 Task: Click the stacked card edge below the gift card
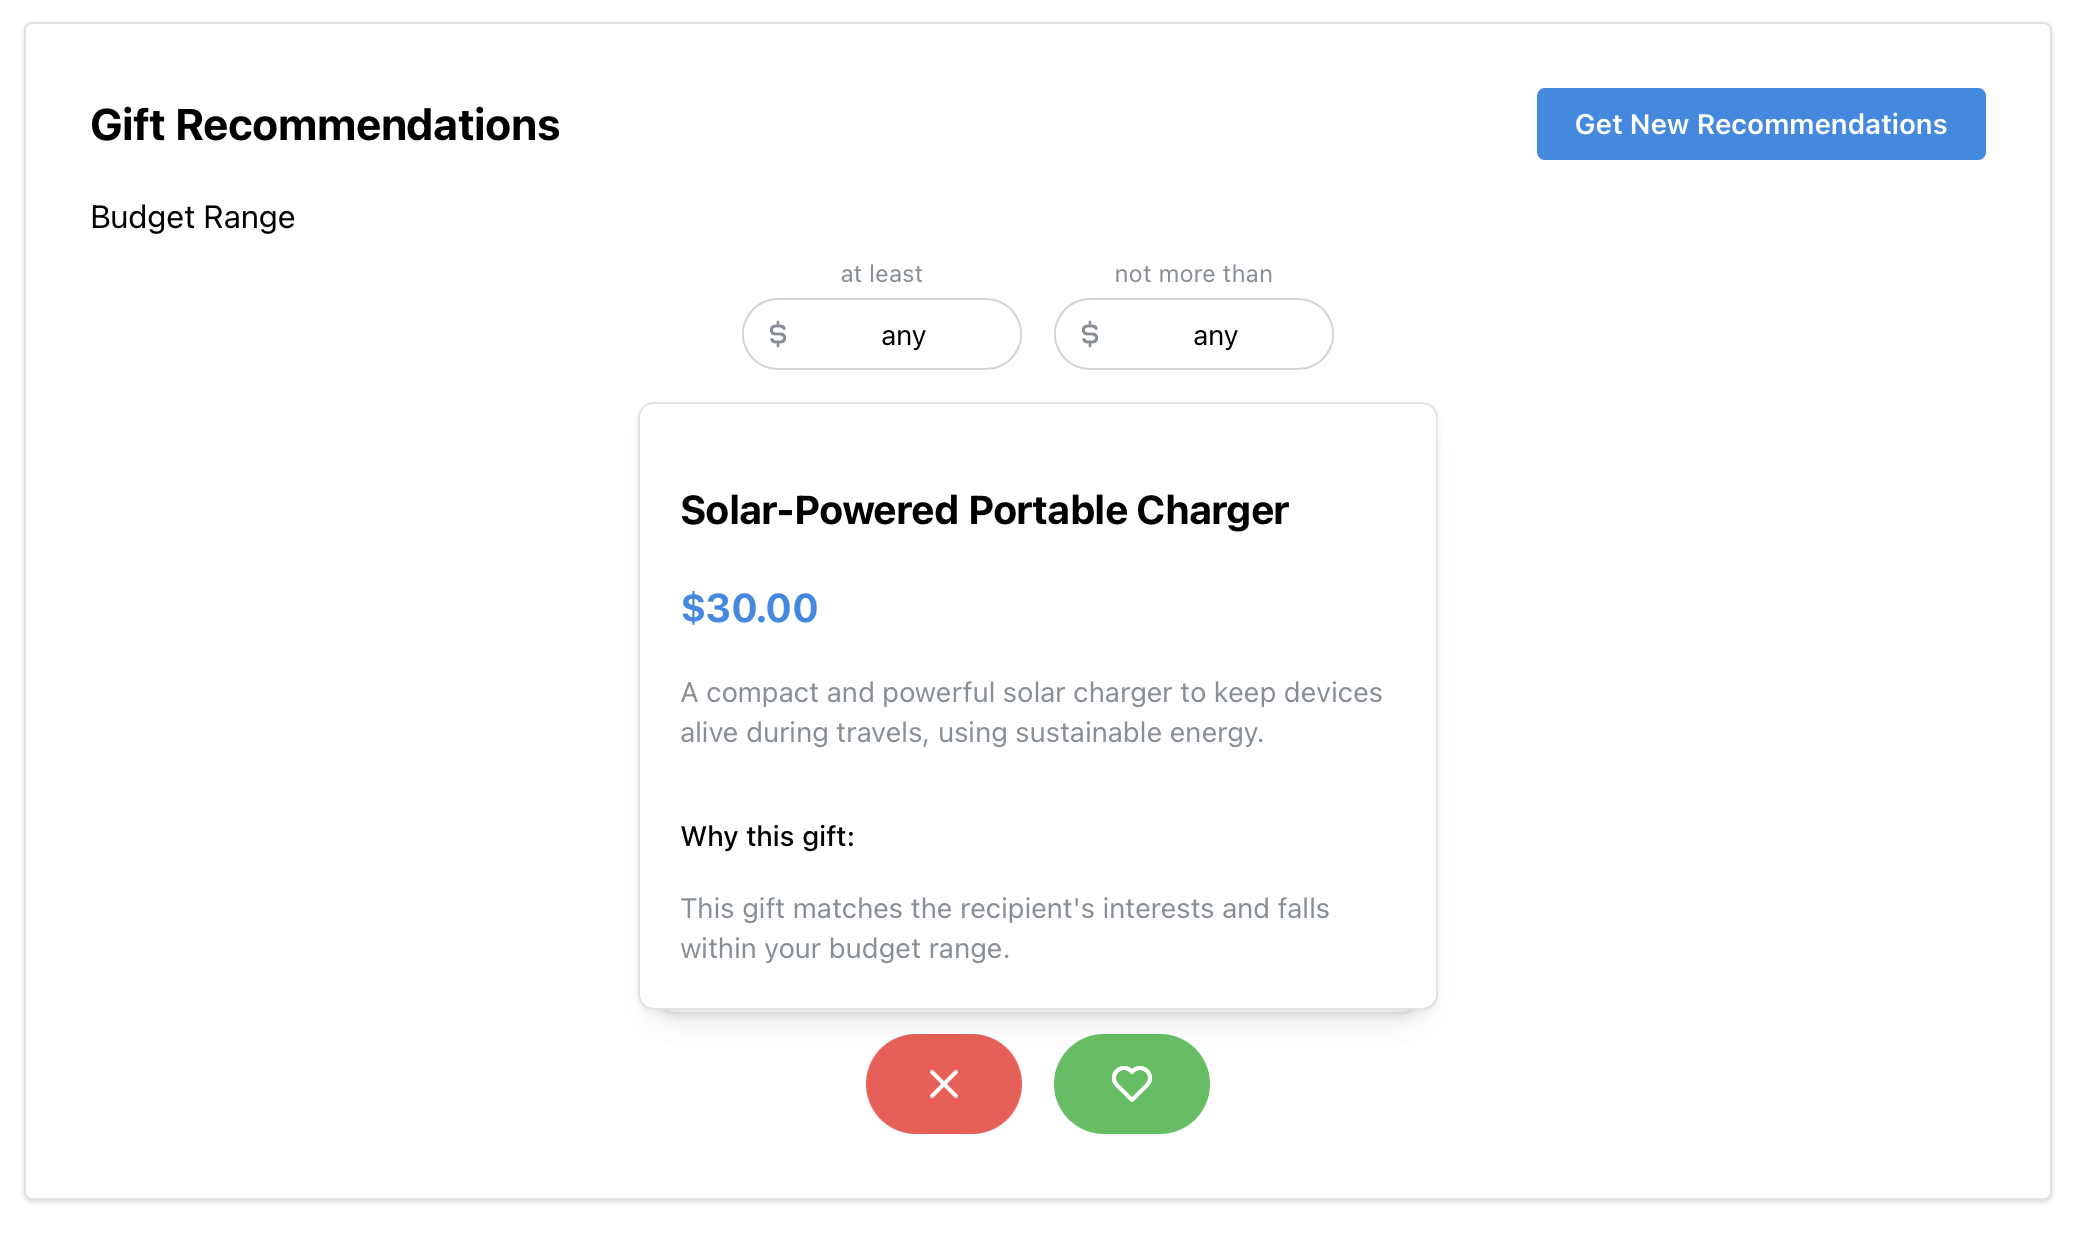(1037, 1012)
